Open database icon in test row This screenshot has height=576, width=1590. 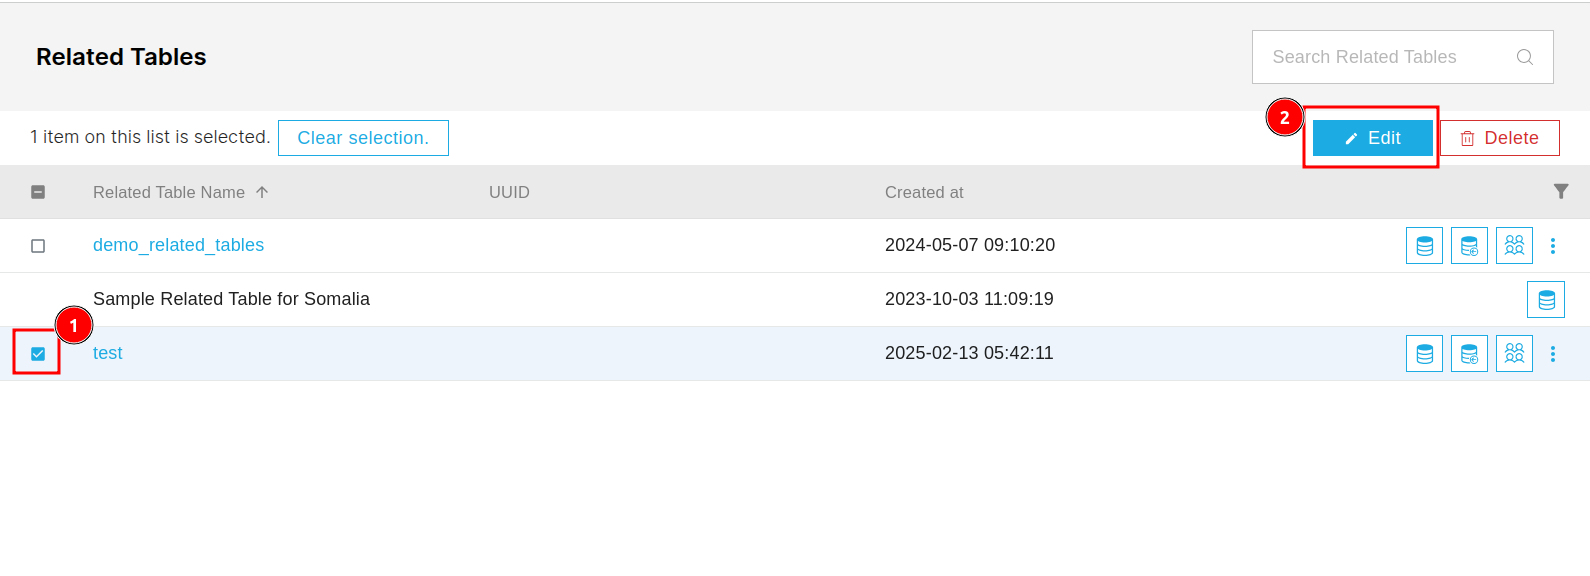(1424, 354)
